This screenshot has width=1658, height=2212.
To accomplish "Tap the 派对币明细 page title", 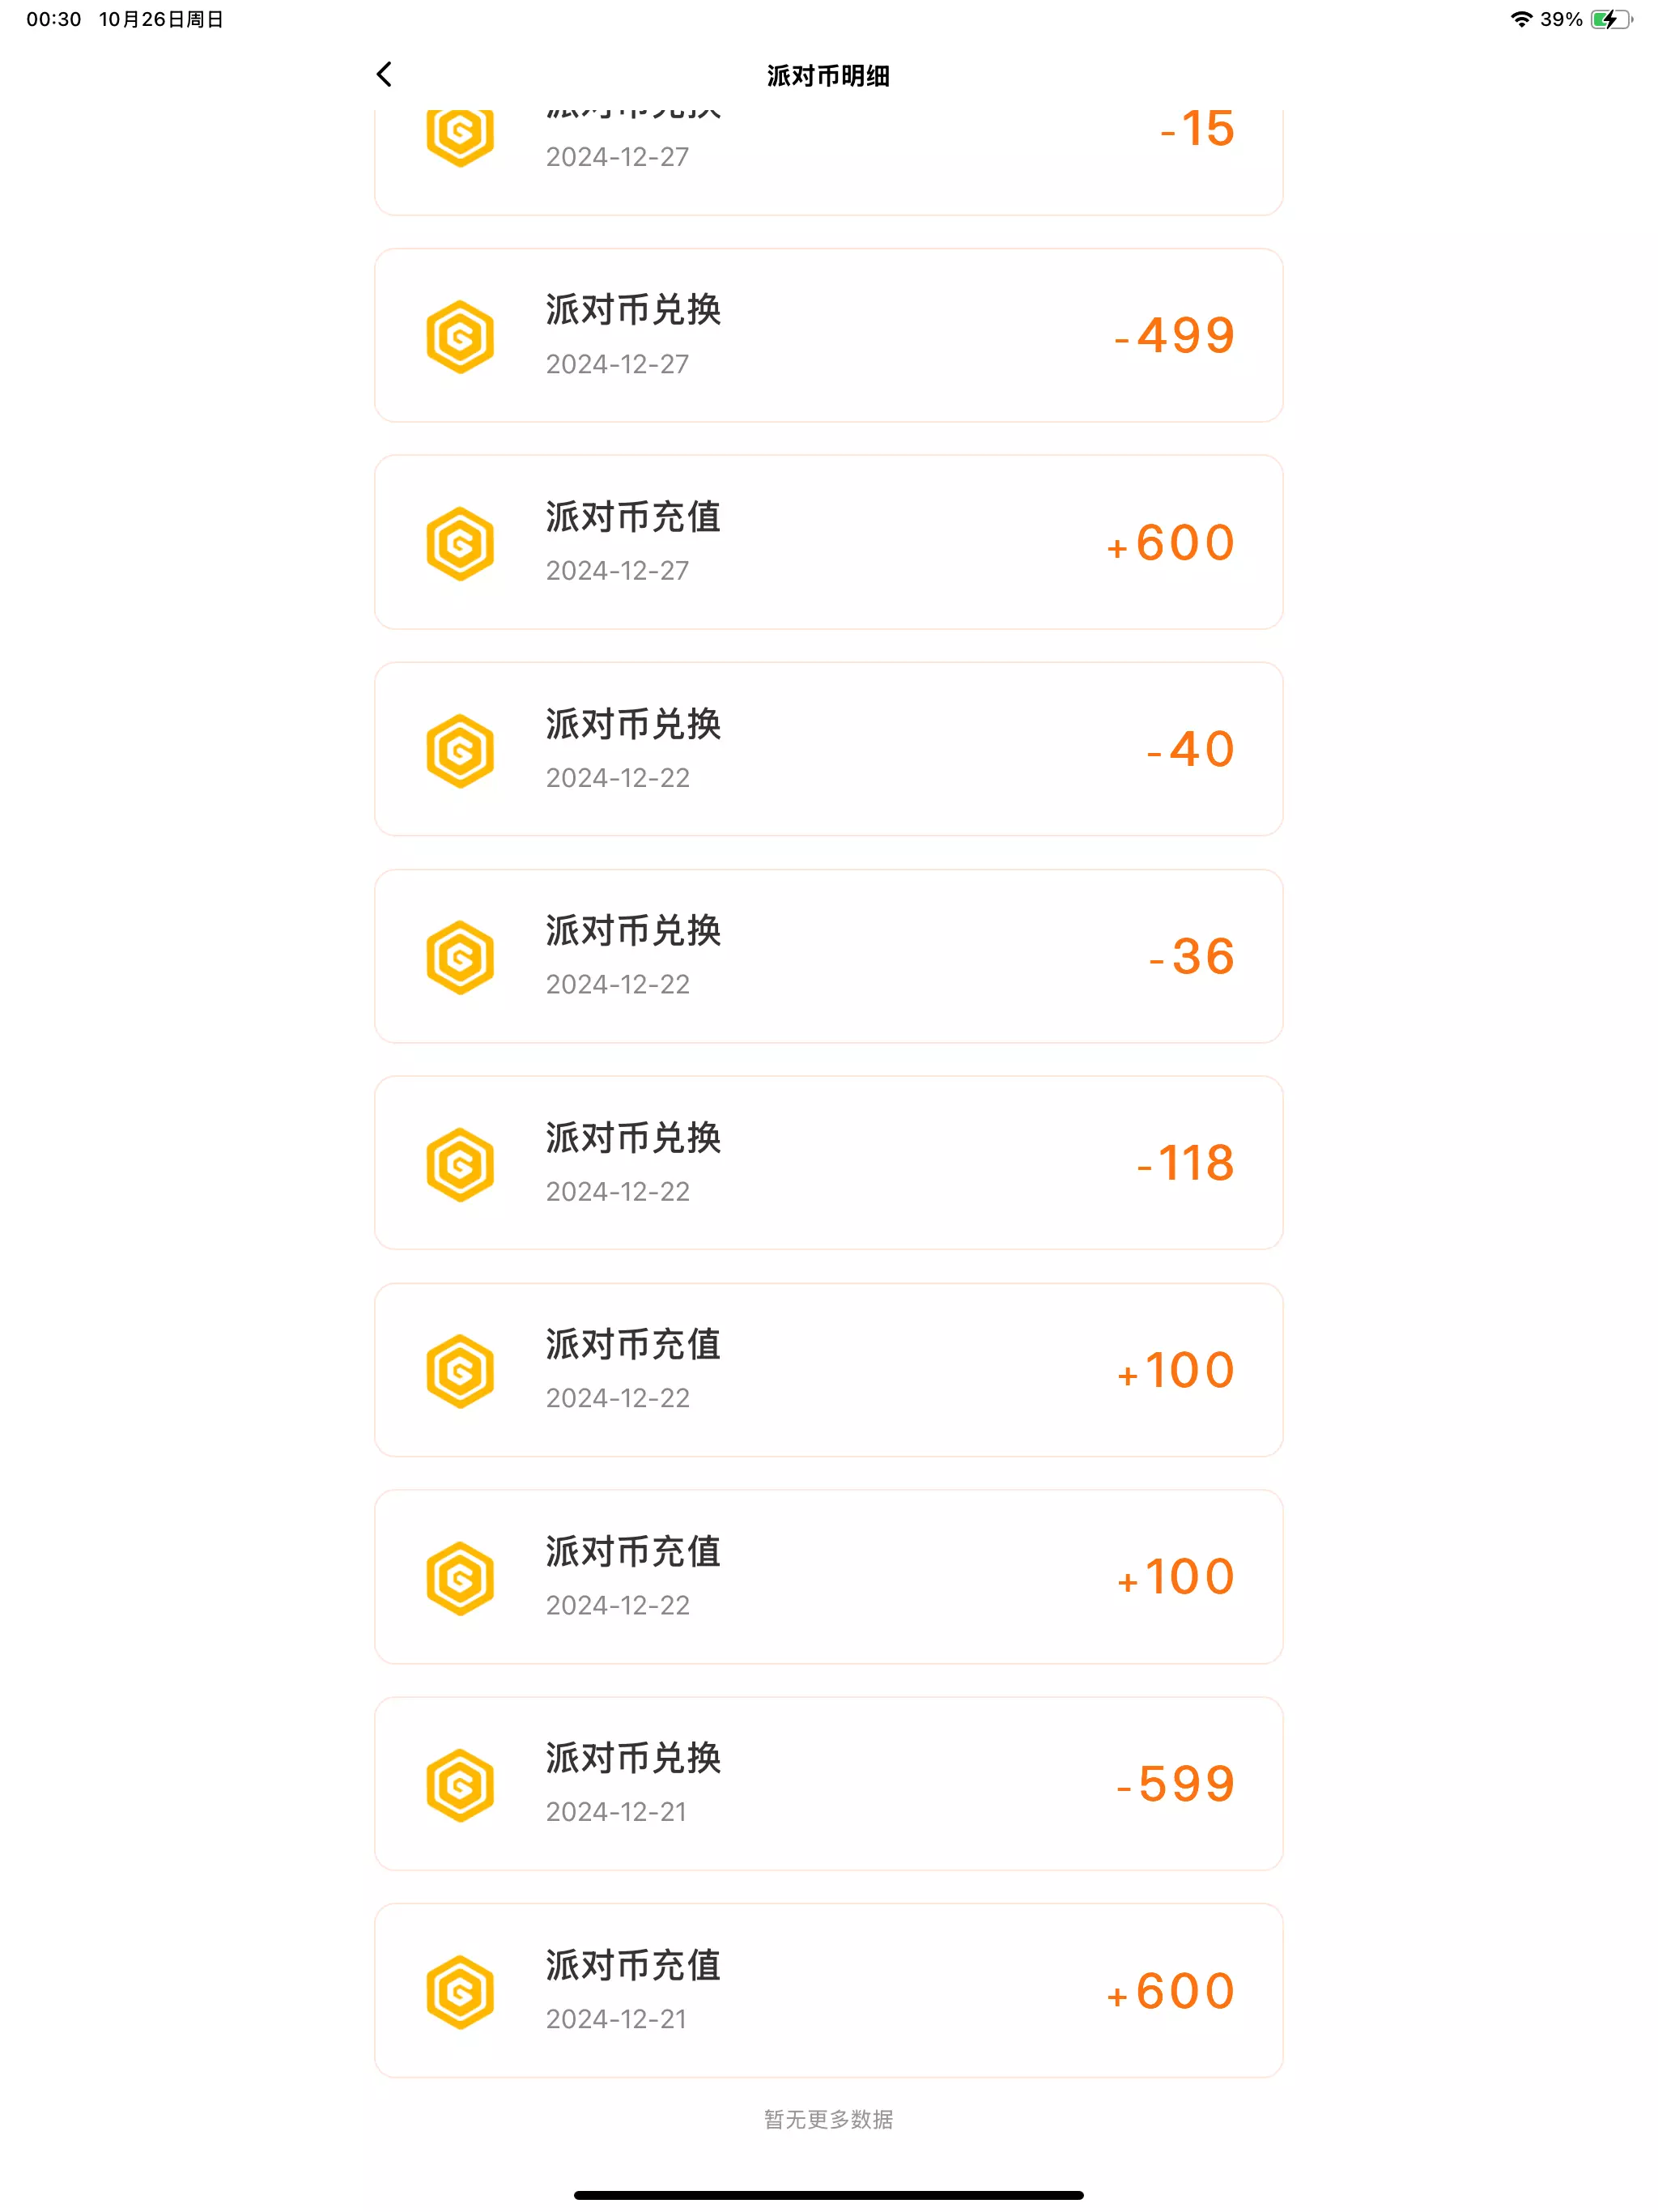I will pos(828,76).
